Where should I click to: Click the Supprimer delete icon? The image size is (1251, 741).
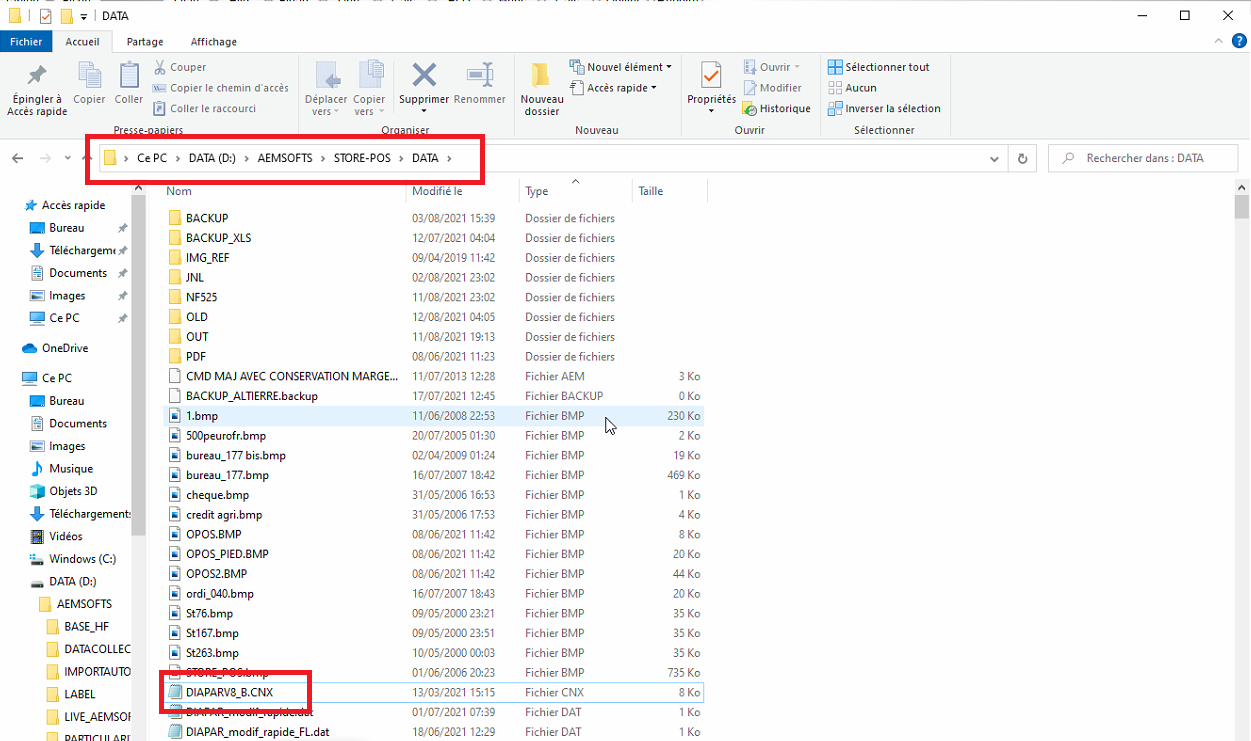[424, 77]
